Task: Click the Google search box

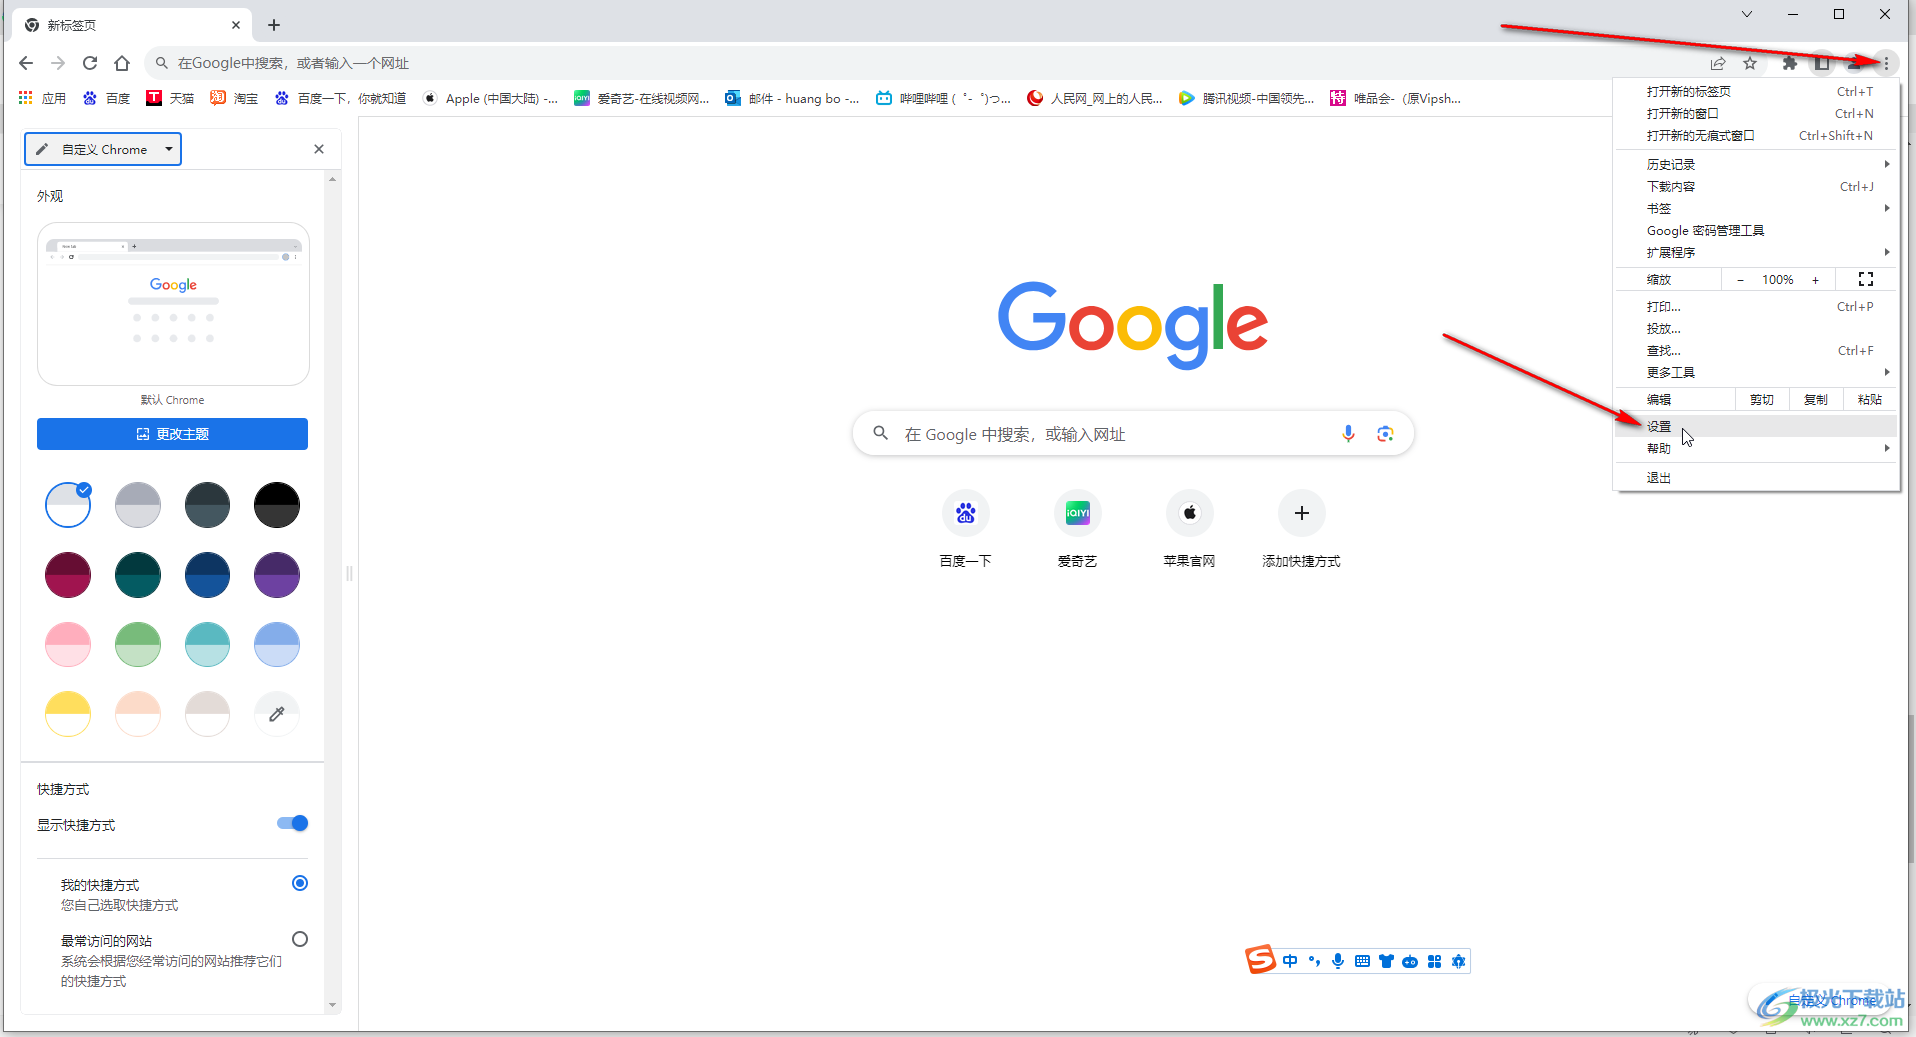Action: tap(1133, 433)
